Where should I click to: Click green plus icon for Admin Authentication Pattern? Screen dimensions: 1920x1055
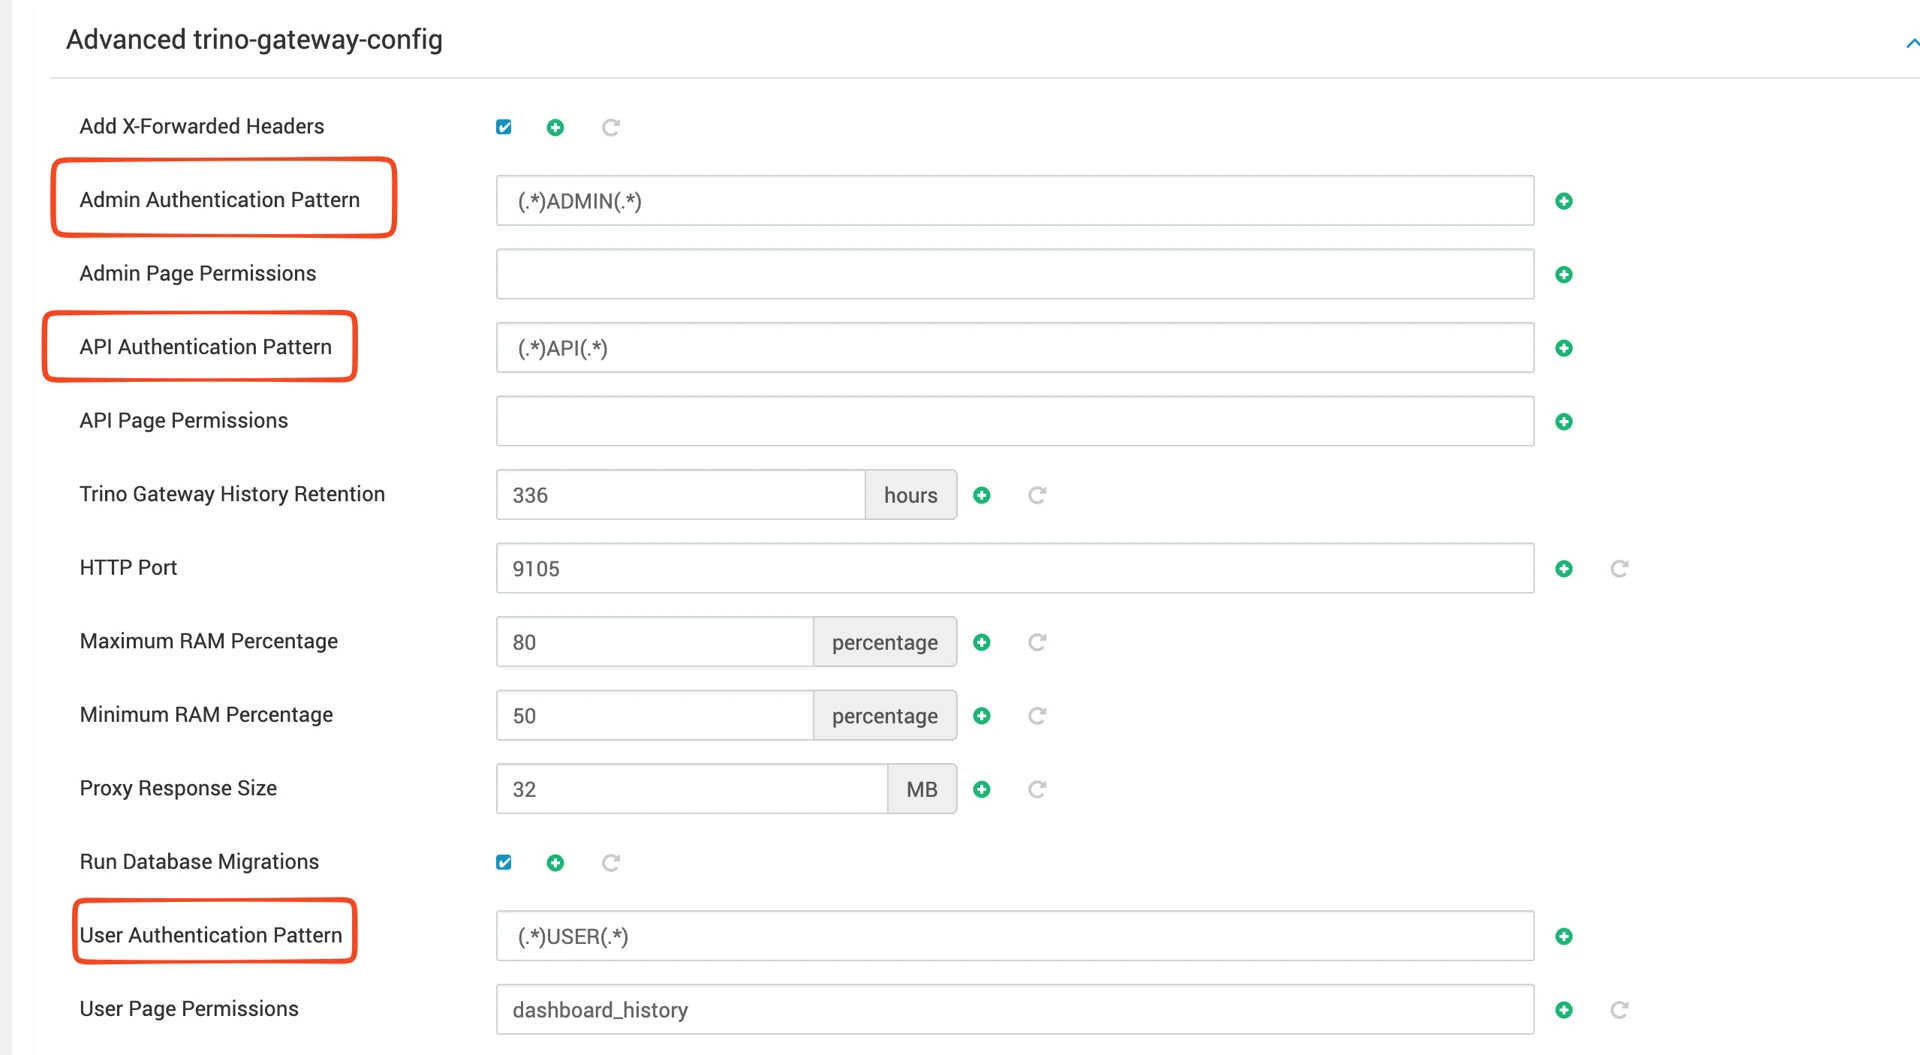tap(1564, 201)
